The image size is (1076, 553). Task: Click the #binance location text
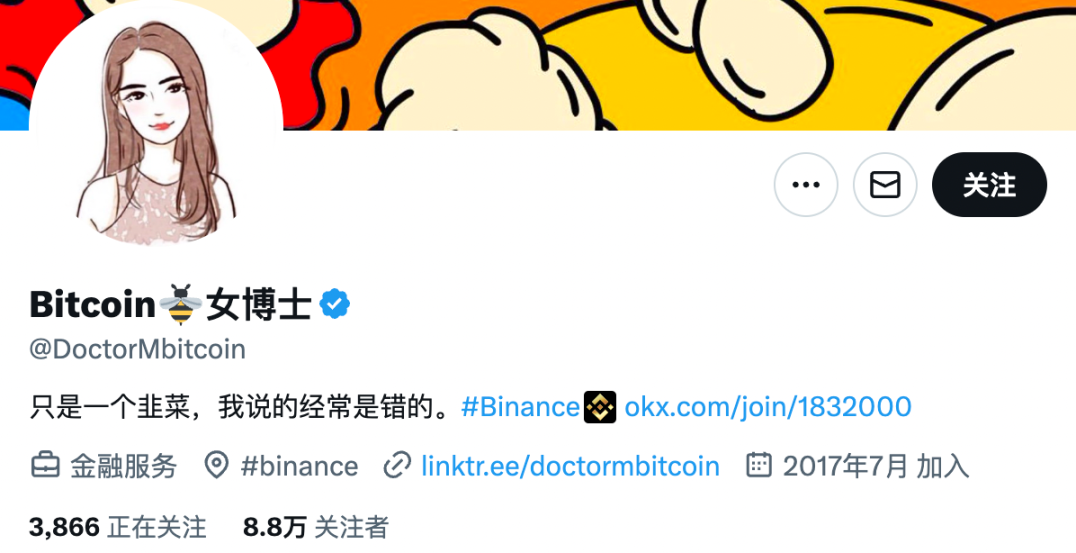coord(299,466)
